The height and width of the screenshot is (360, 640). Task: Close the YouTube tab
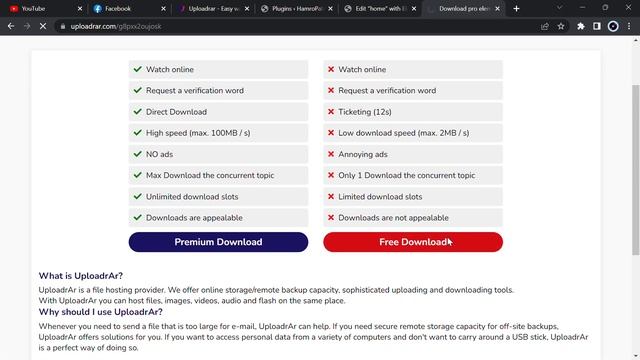80,9
